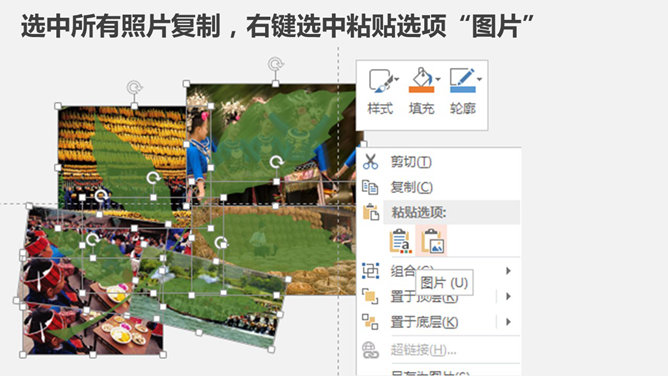Open the 样式 dropdown arrow

tap(397, 80)
